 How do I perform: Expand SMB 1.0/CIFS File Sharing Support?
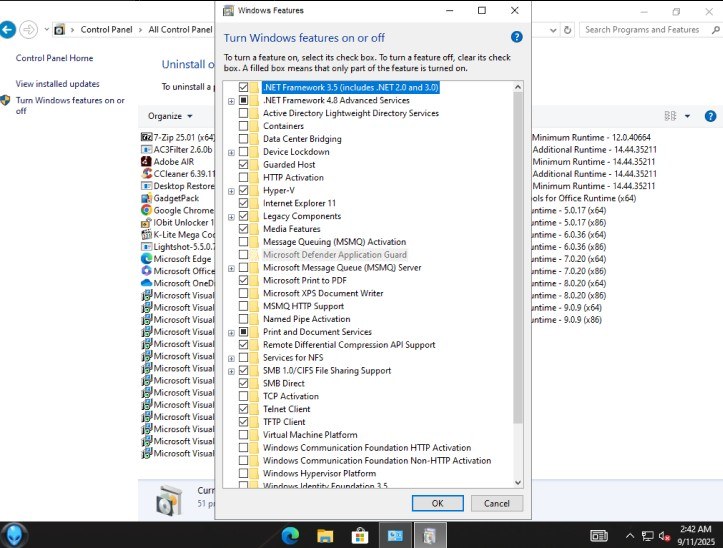click(x=231, y=371)
